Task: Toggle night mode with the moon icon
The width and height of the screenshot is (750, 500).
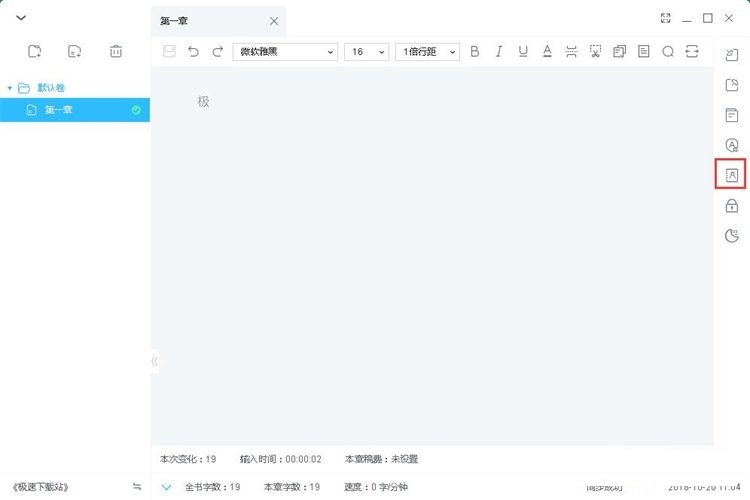Action: 732,235
